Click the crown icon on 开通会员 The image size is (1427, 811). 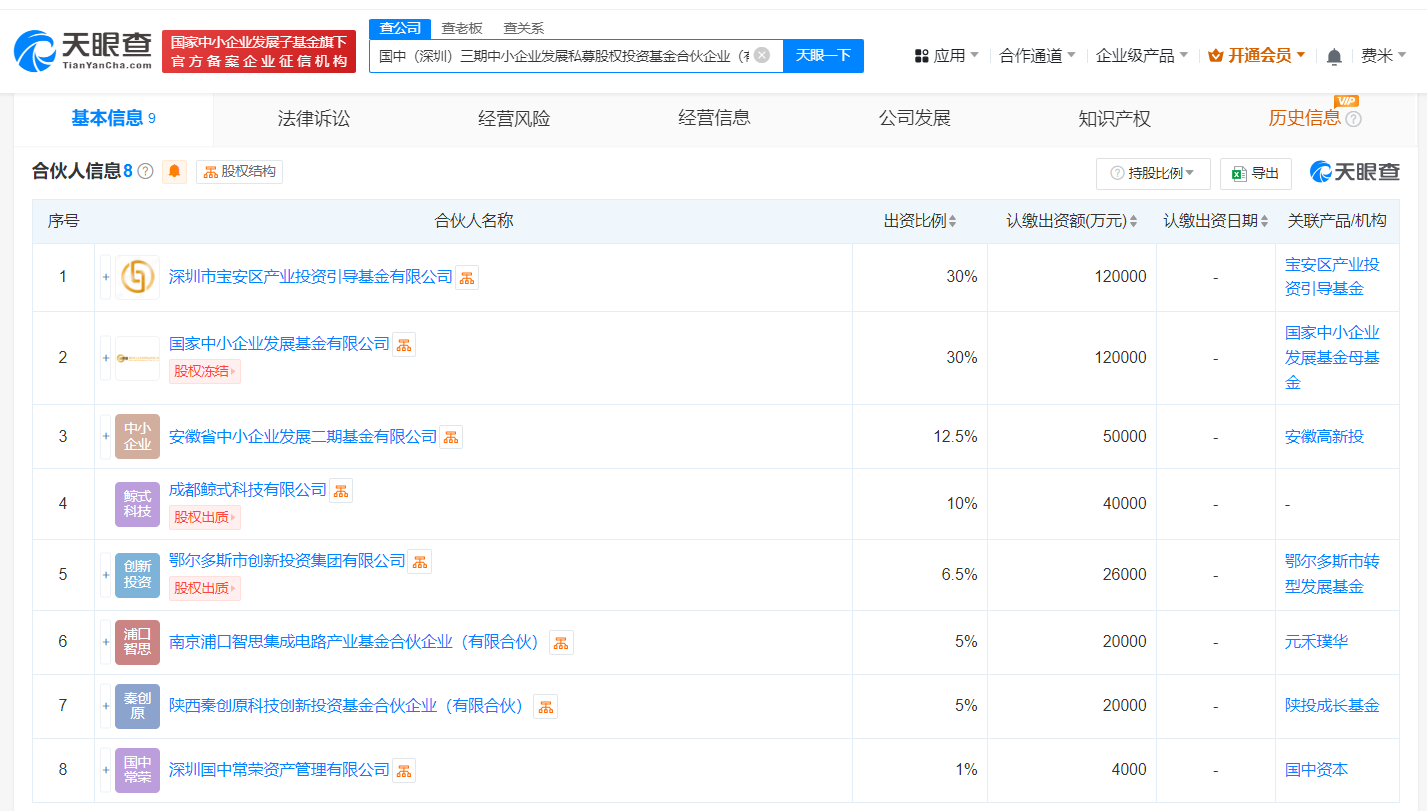(1214, 56)
